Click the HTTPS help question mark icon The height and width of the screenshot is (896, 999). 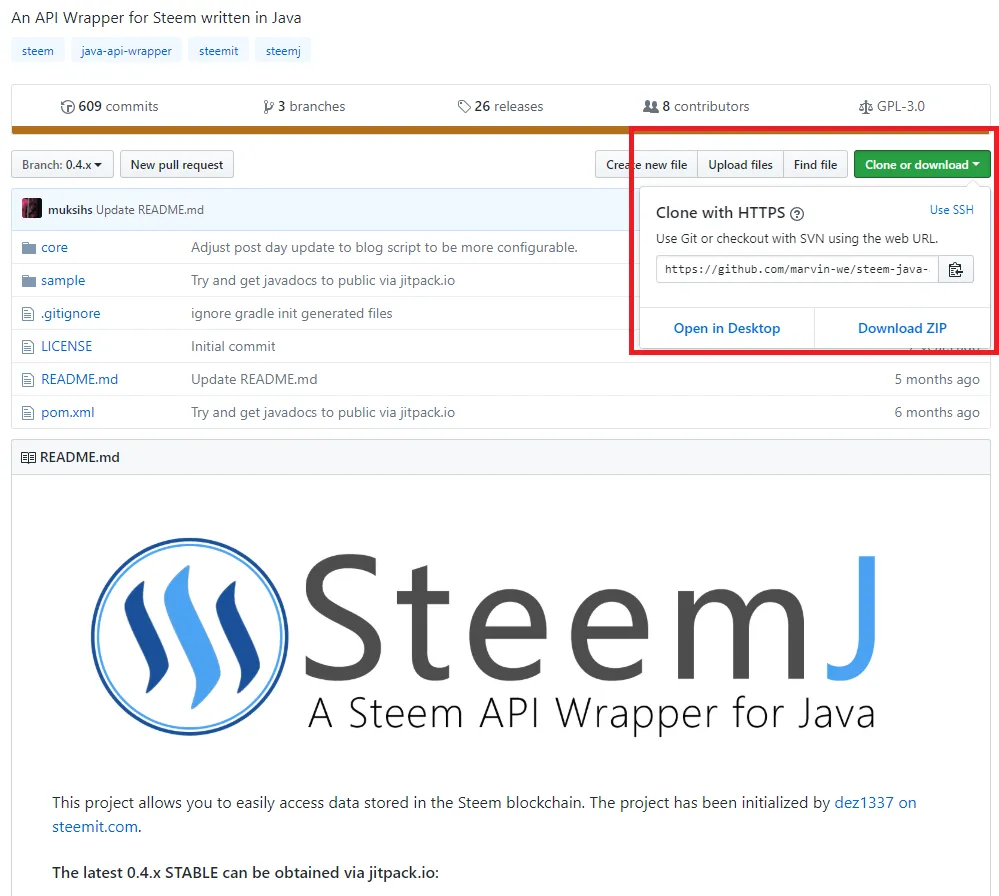[x=796, y=213]
